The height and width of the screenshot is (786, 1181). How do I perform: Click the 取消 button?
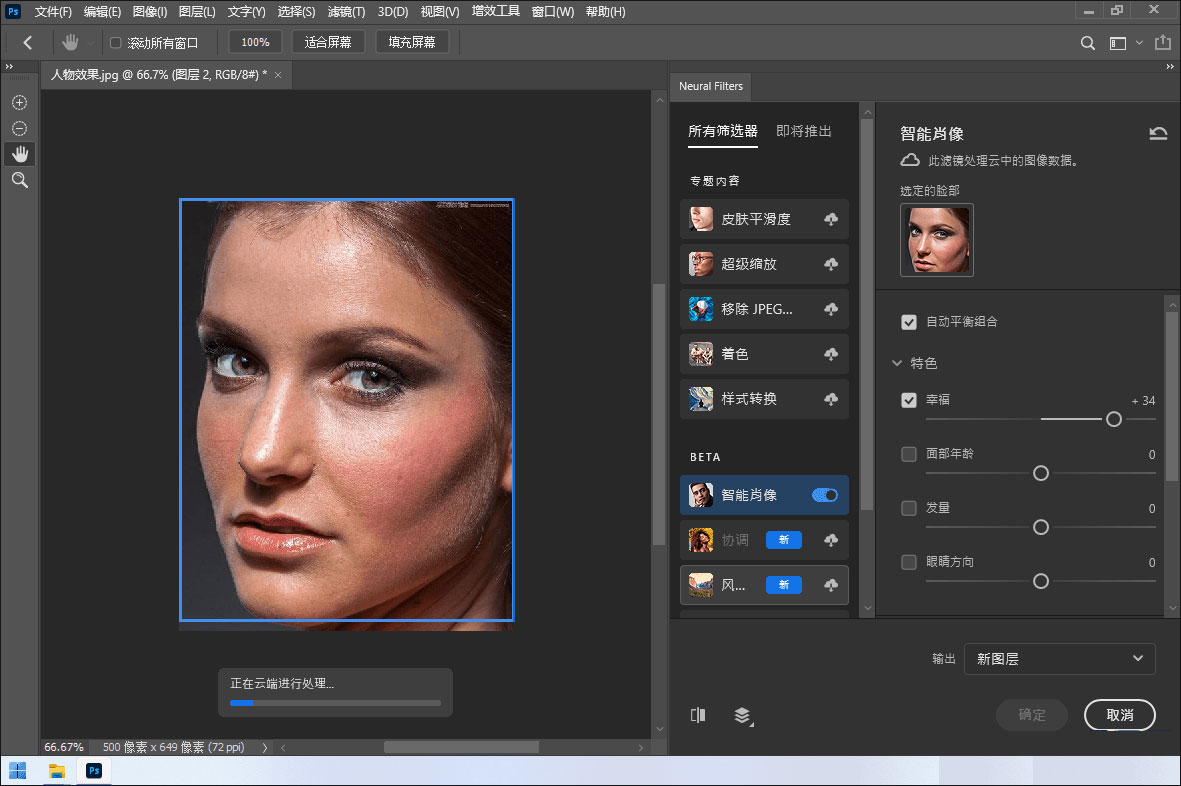1119,715
